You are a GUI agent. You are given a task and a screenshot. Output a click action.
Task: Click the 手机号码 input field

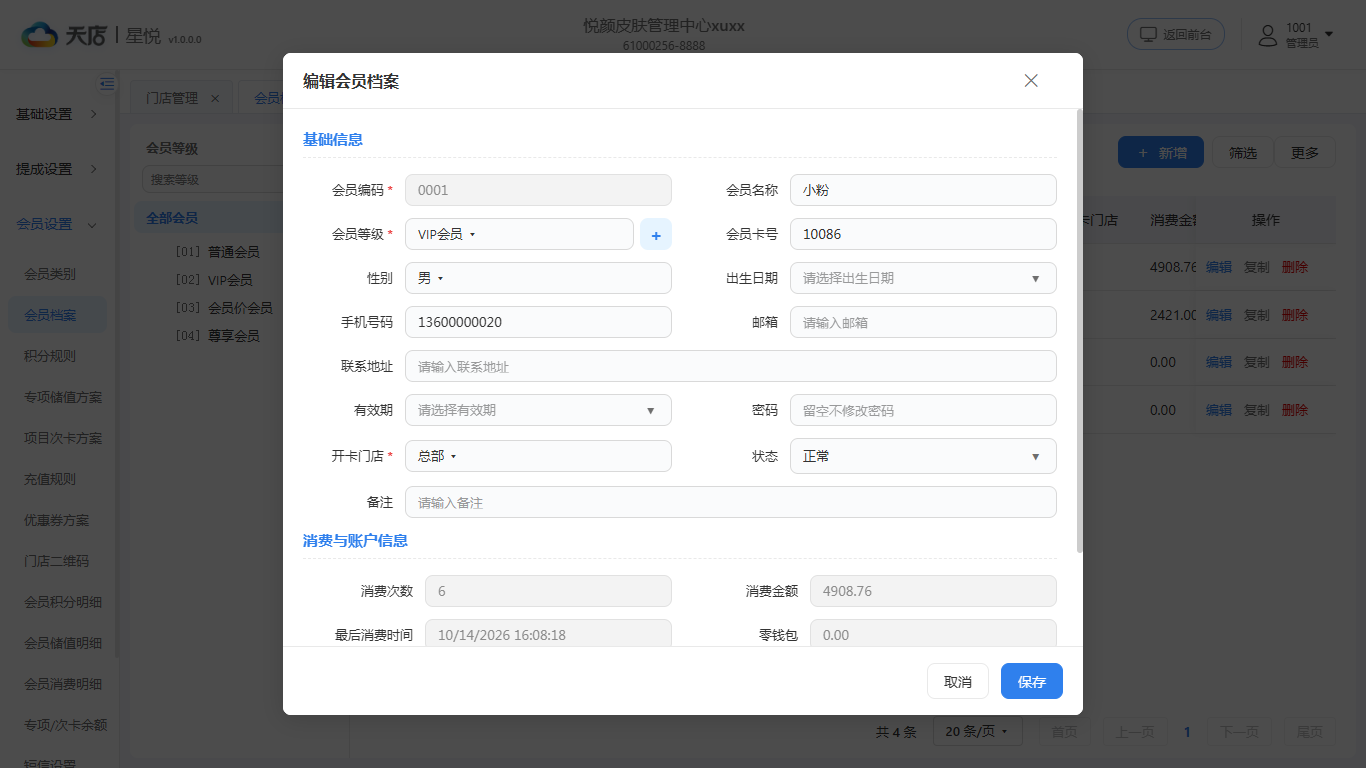coord(538,322)
